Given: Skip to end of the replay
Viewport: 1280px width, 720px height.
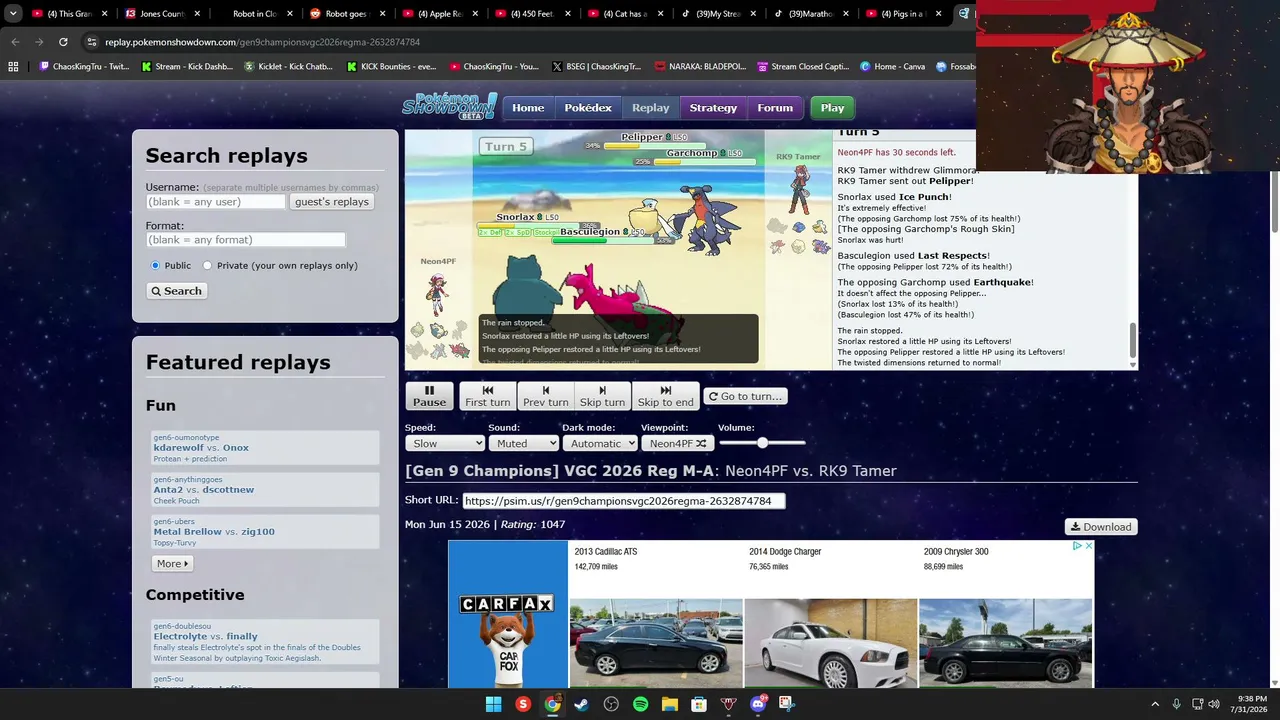Looking at the screenshot, I should (x=665, y=396).
